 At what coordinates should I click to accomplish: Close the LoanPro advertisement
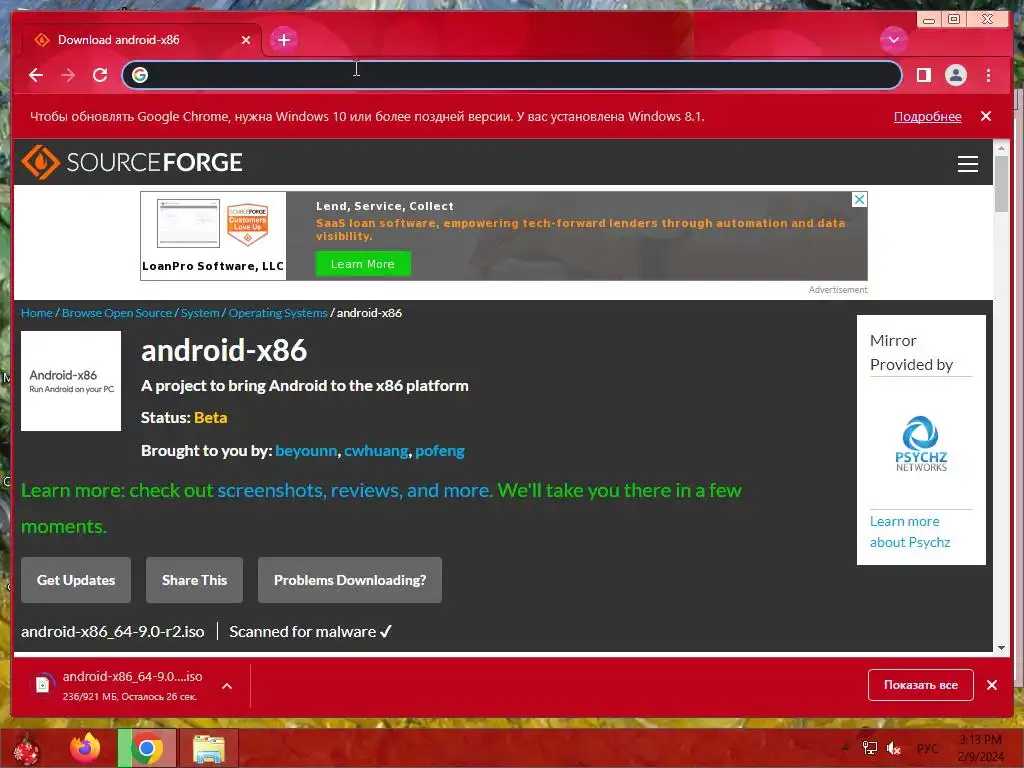point(859,199)
